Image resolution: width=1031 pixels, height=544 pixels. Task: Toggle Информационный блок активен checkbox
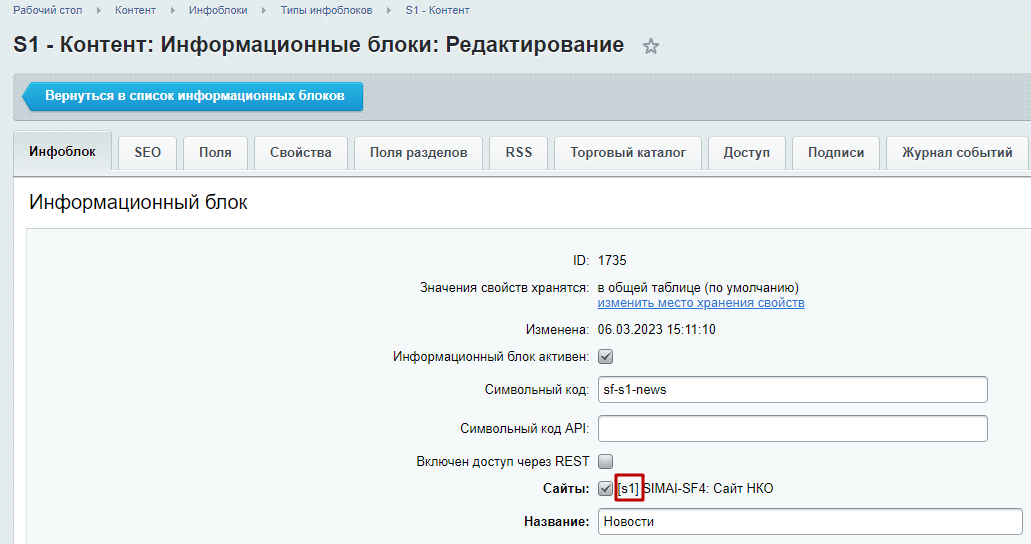click(x=605, y=356)
